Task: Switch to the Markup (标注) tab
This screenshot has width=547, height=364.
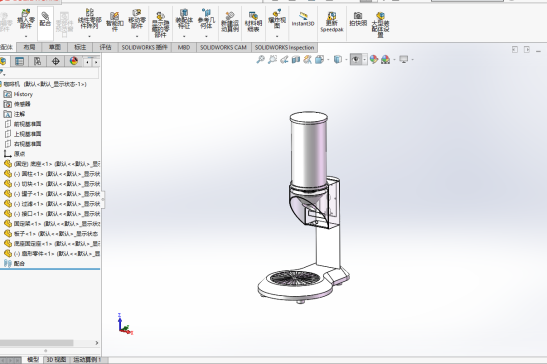Action: click(x=80, y=47)
